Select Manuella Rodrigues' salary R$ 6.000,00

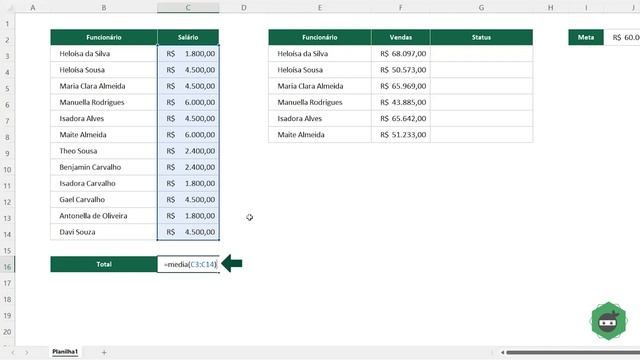[188, 102]
